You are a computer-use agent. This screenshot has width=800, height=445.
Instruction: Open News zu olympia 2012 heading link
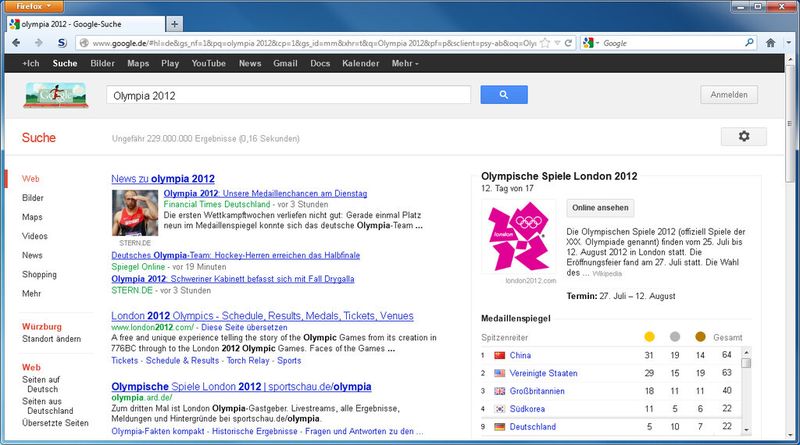point(163,179)
